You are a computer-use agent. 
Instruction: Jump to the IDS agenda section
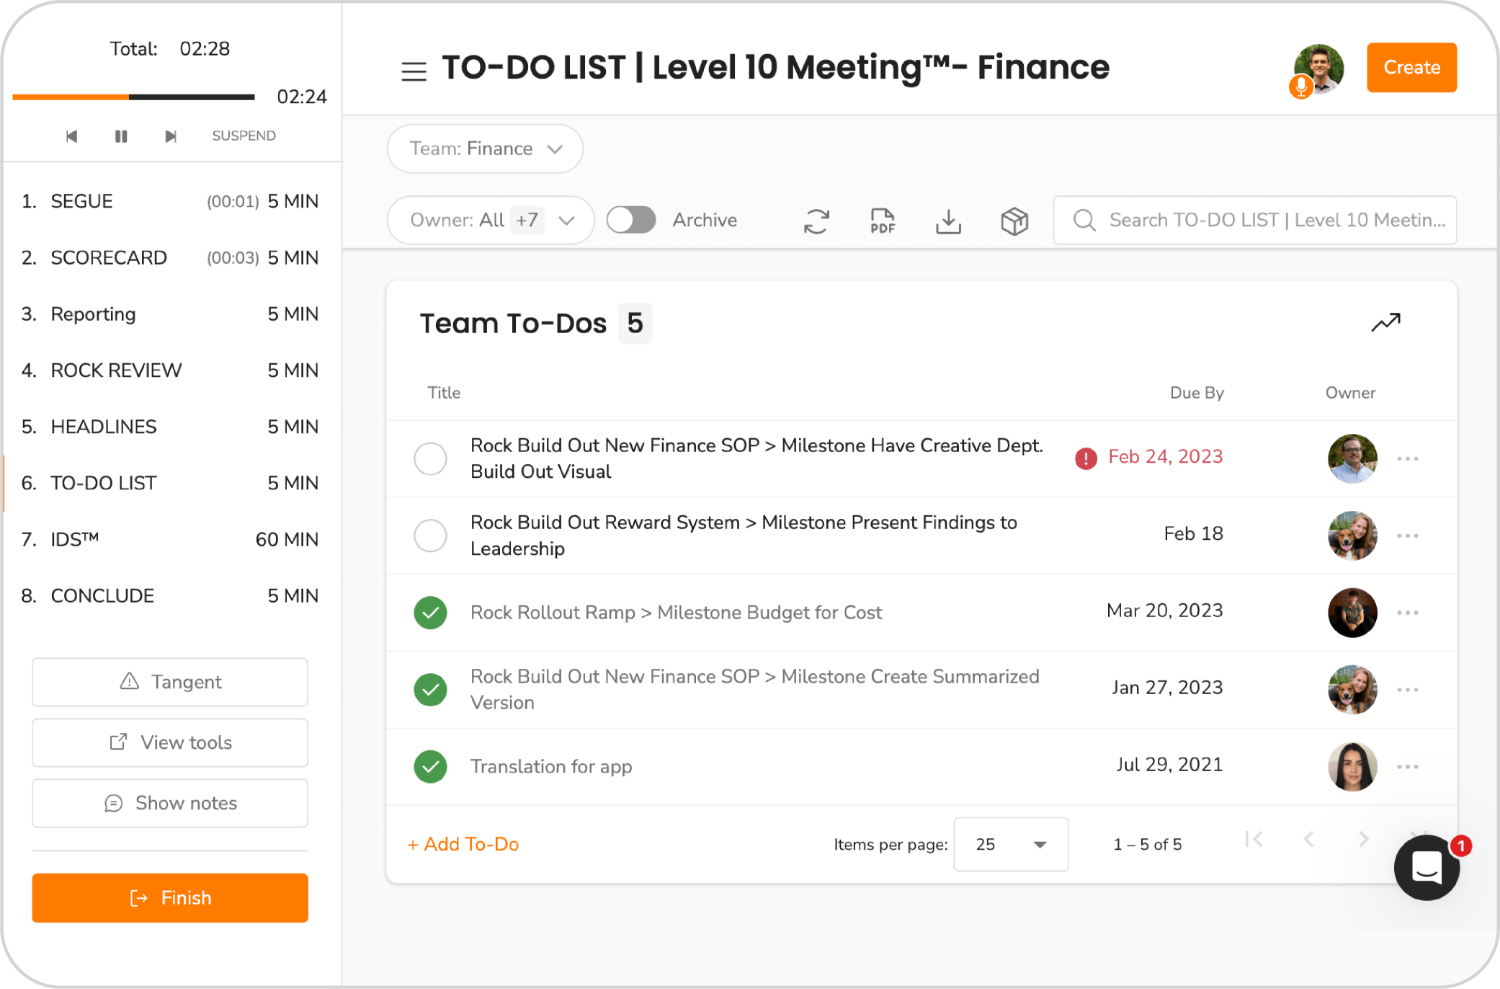[75, 539]
